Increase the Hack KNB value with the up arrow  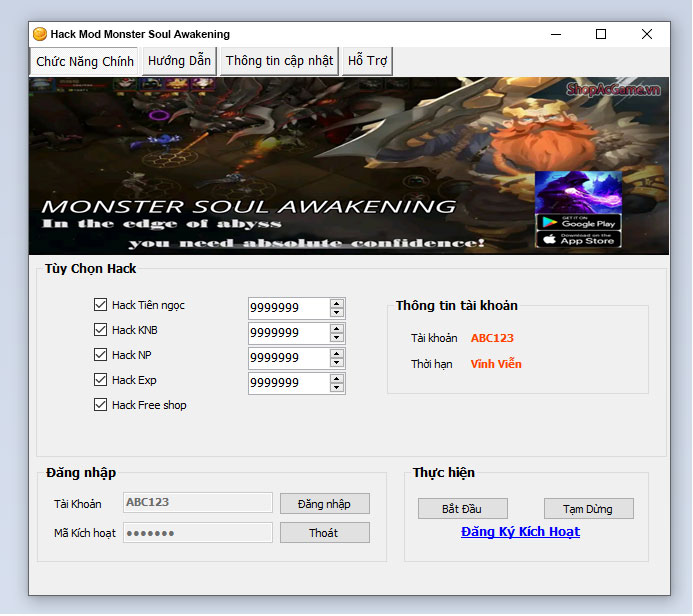[337, 329]
